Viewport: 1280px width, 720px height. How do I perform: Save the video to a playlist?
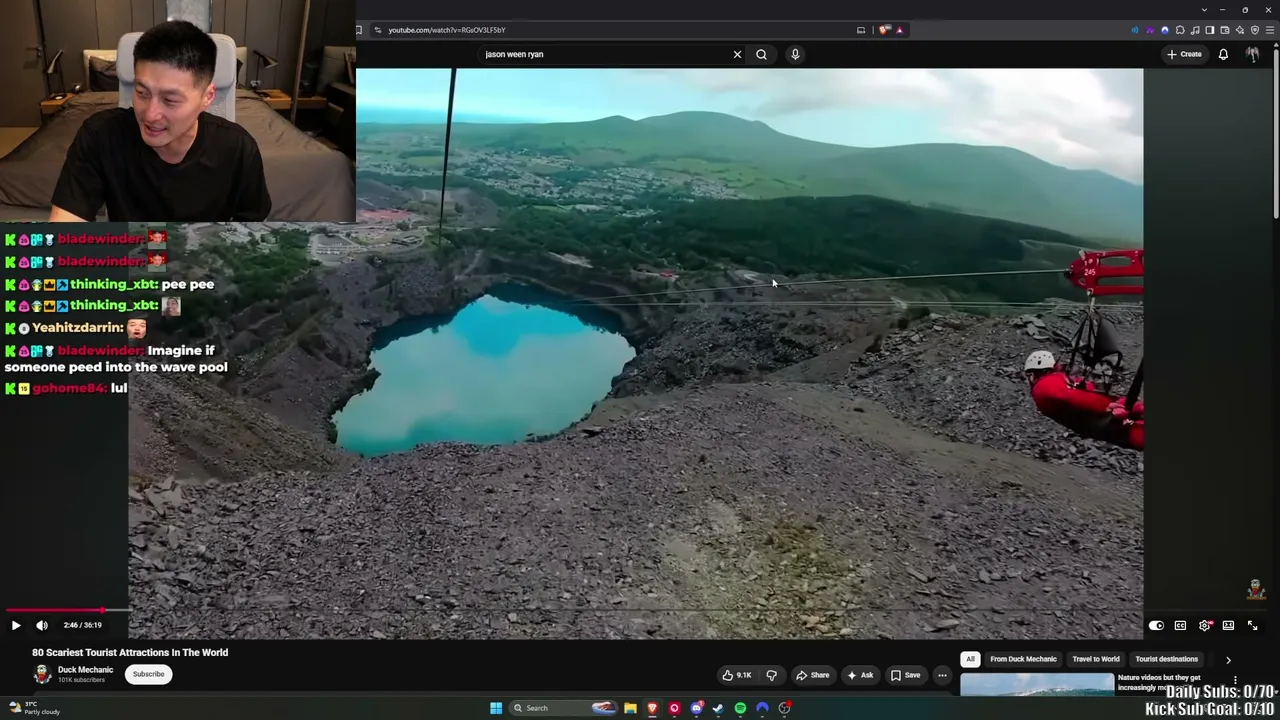[906, 675]
